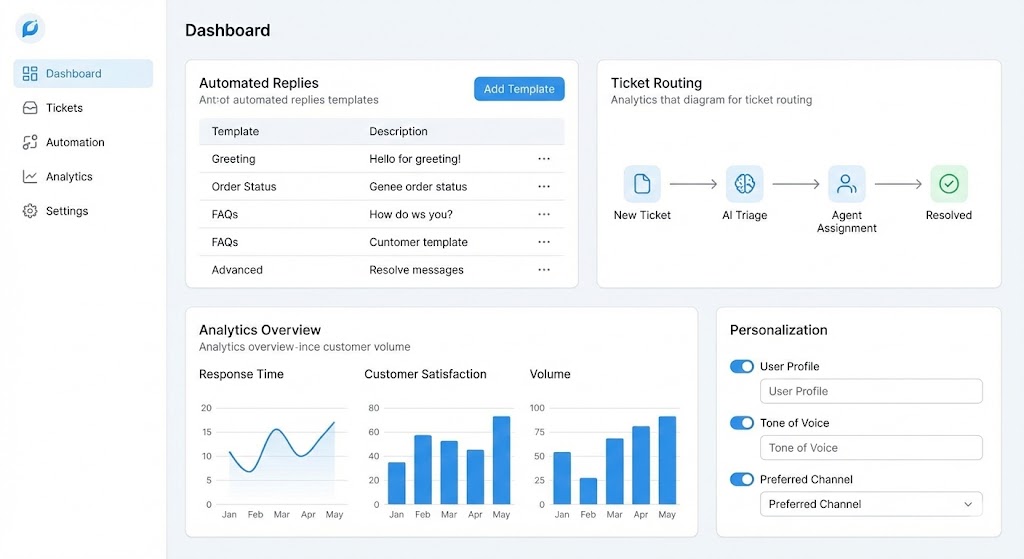Click the Template column header
1024x559 pixels.
tap(235, 131)
